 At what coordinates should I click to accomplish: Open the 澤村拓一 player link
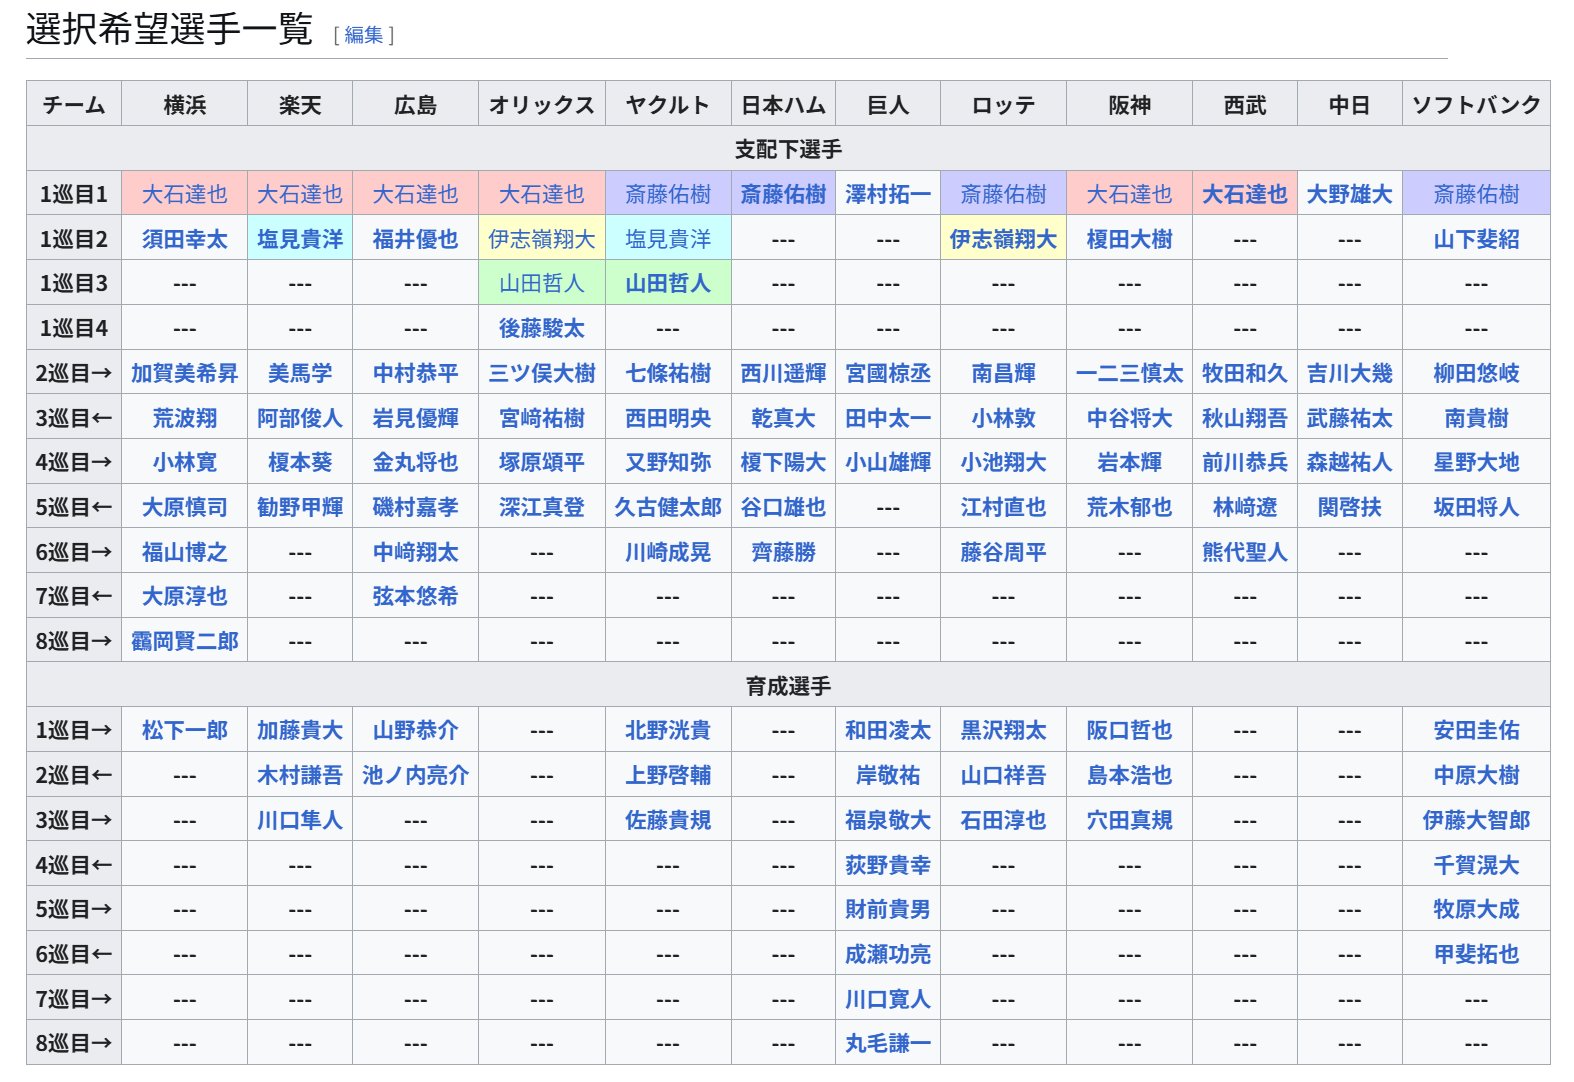pos(887,194)
